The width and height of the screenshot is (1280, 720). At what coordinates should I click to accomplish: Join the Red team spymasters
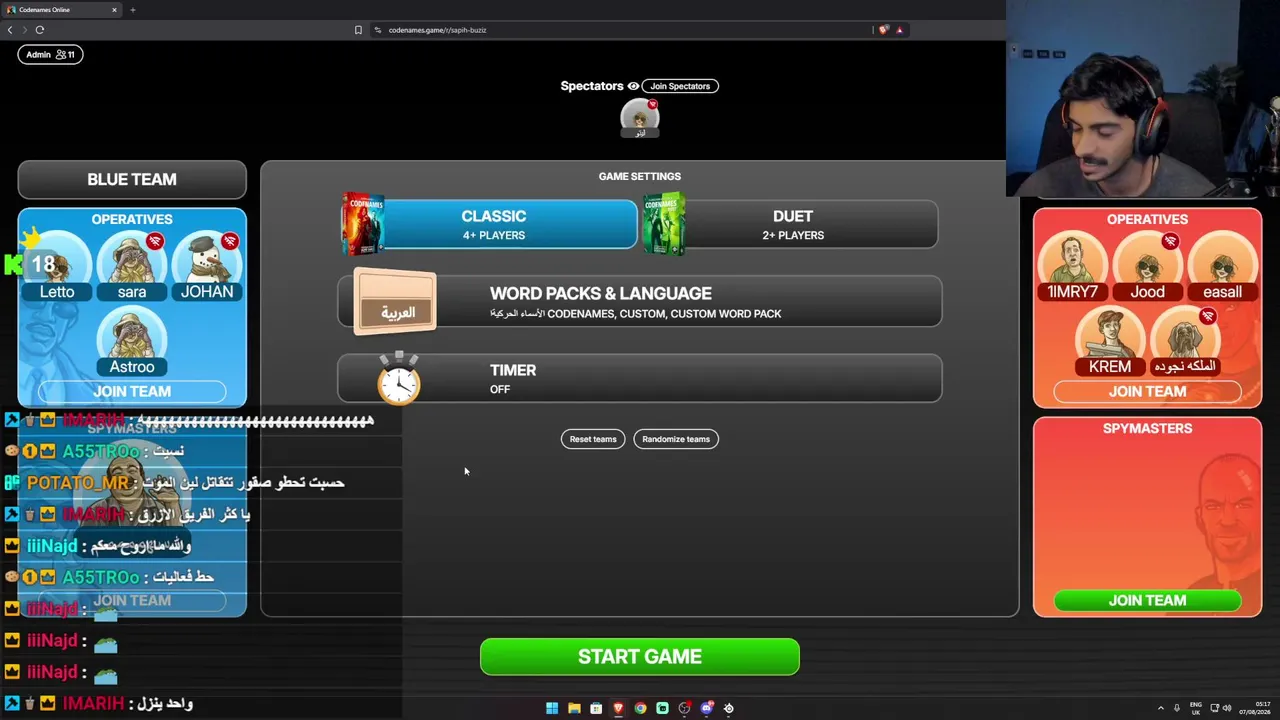tap(1147, 600)
